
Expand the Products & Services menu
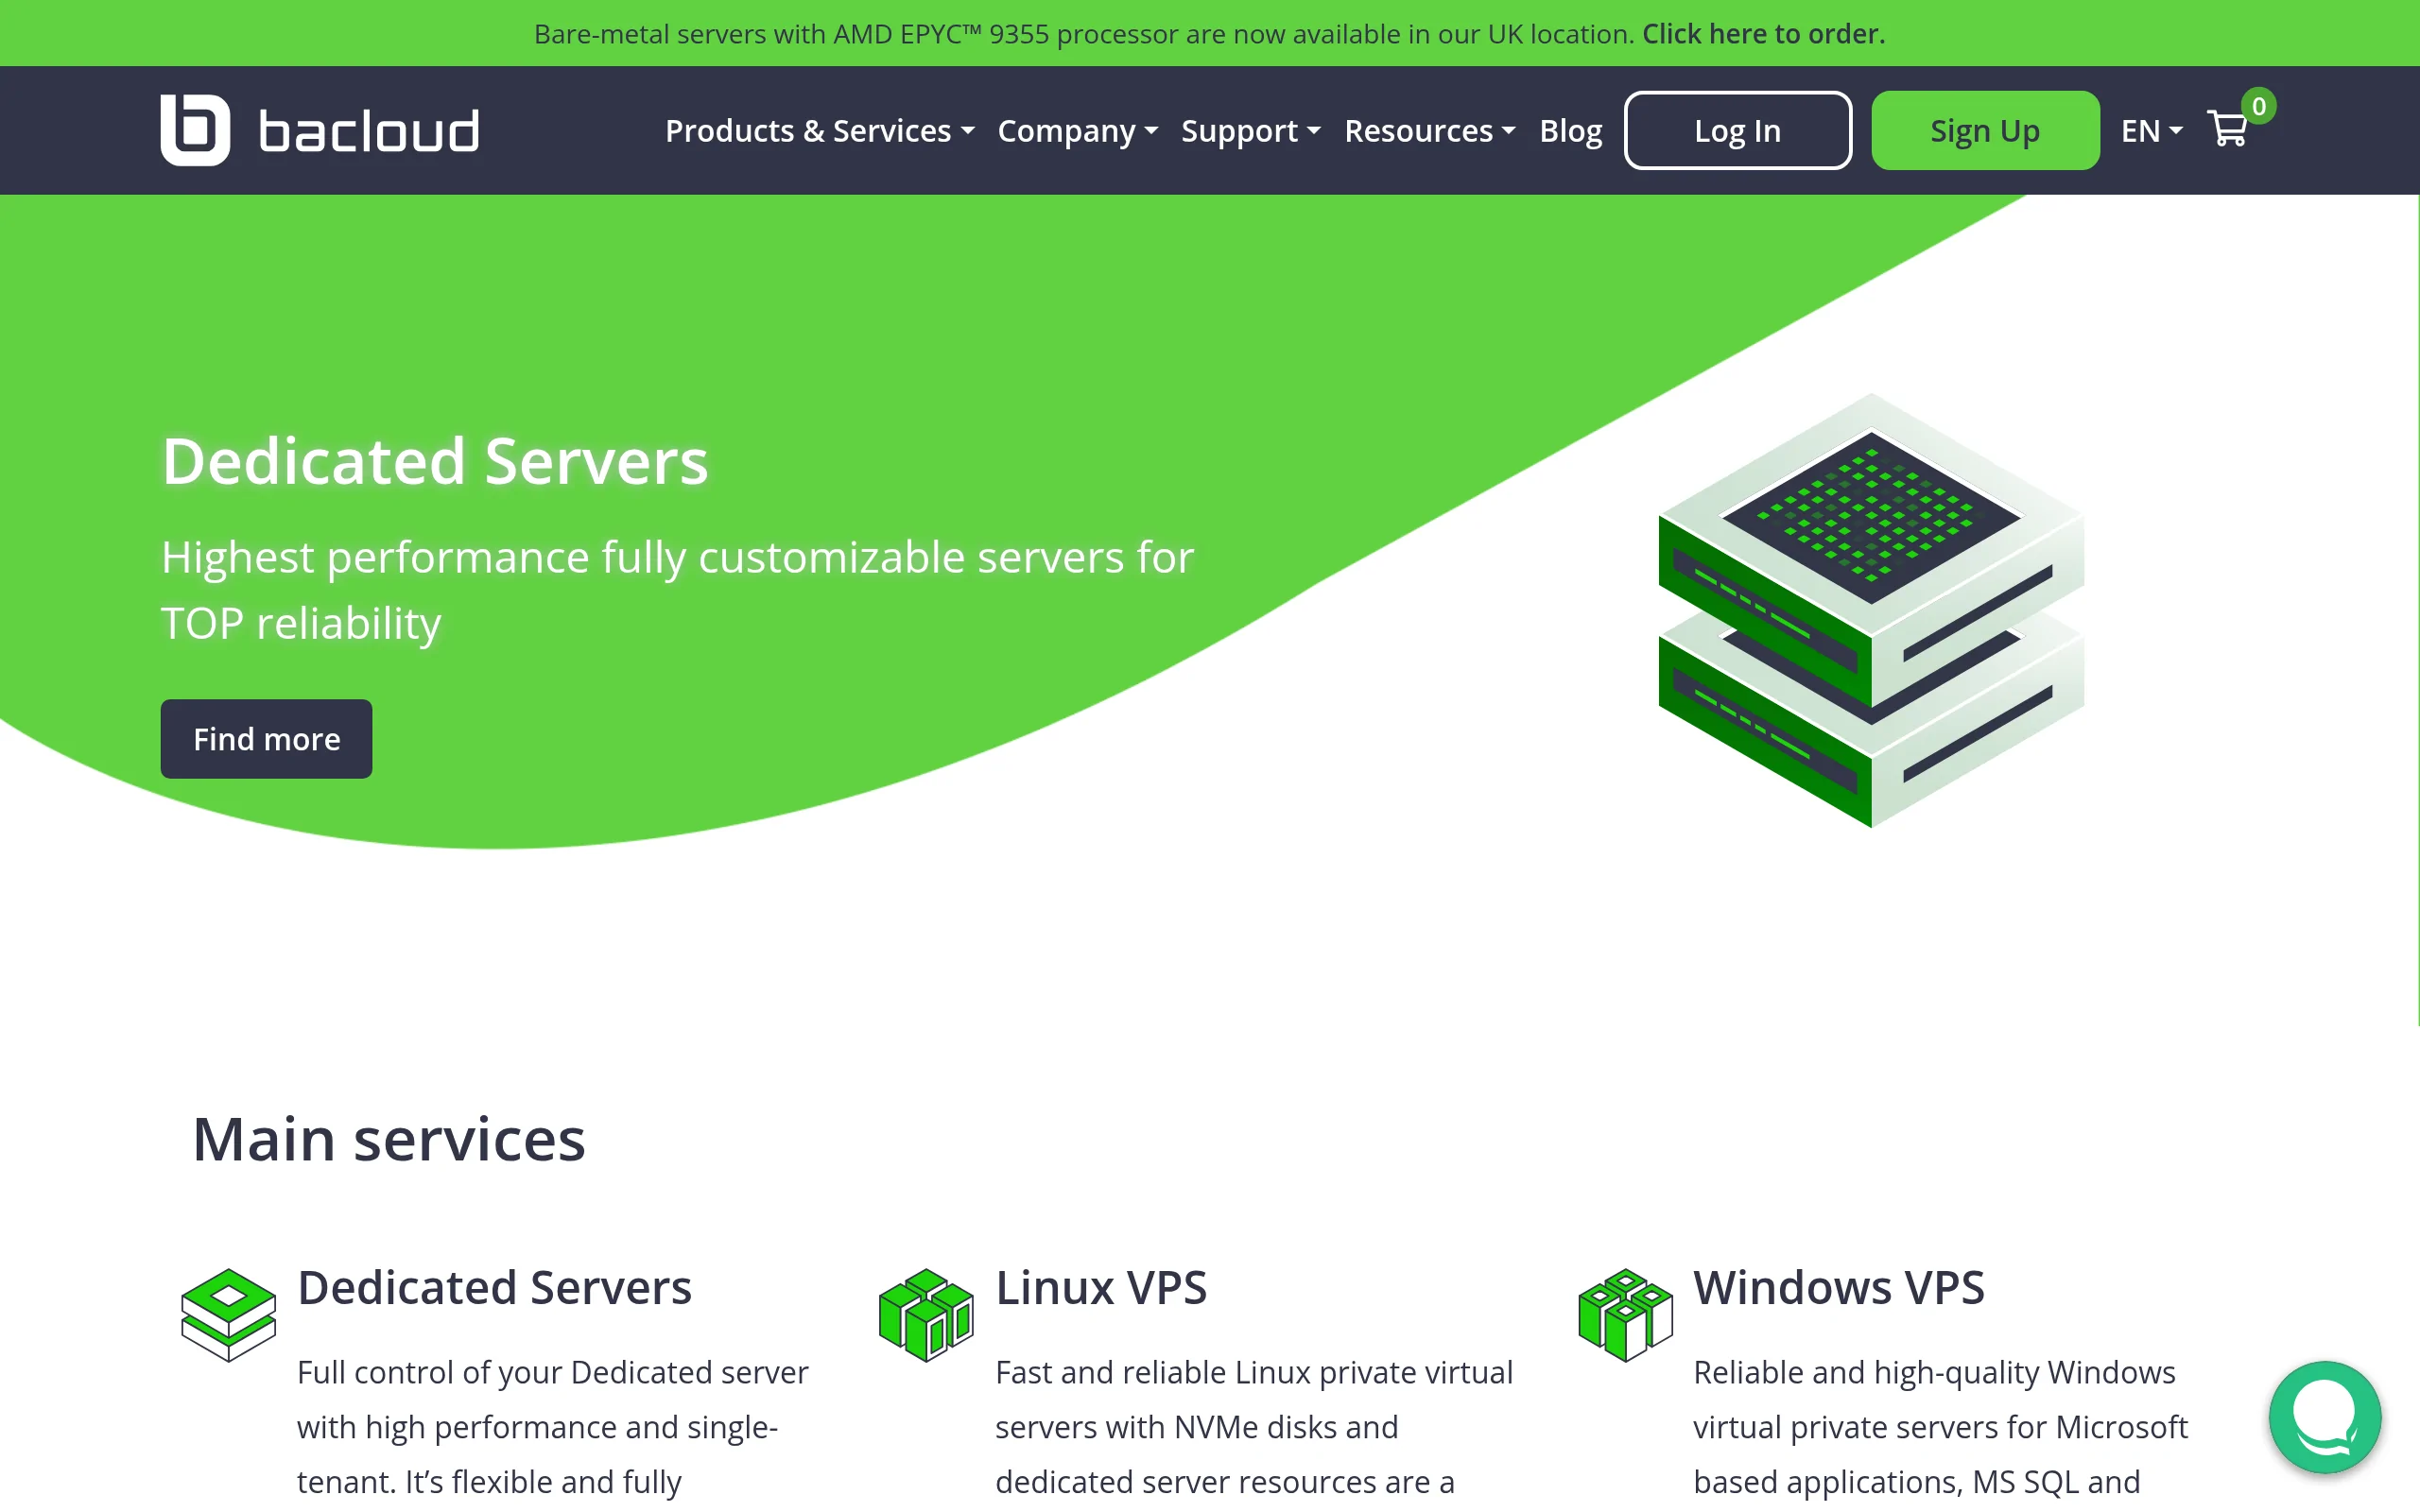click(819, 131)
